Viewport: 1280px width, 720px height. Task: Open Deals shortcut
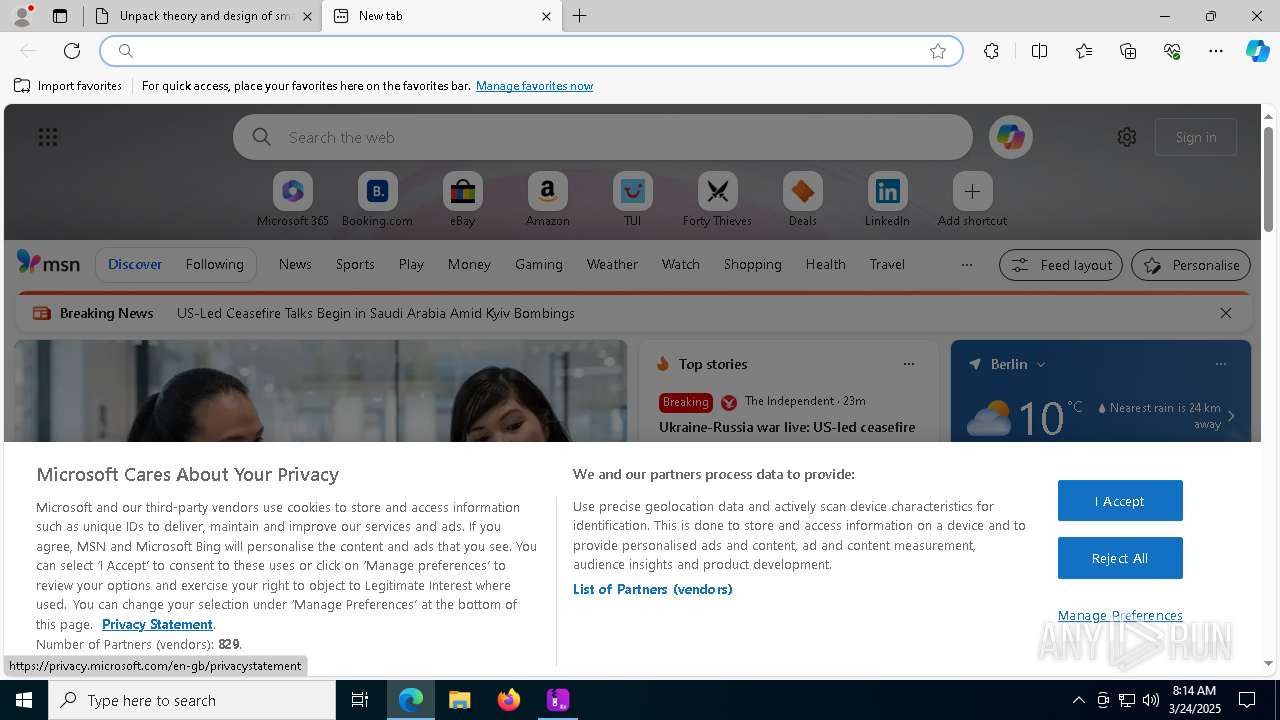tap(802, 200)
